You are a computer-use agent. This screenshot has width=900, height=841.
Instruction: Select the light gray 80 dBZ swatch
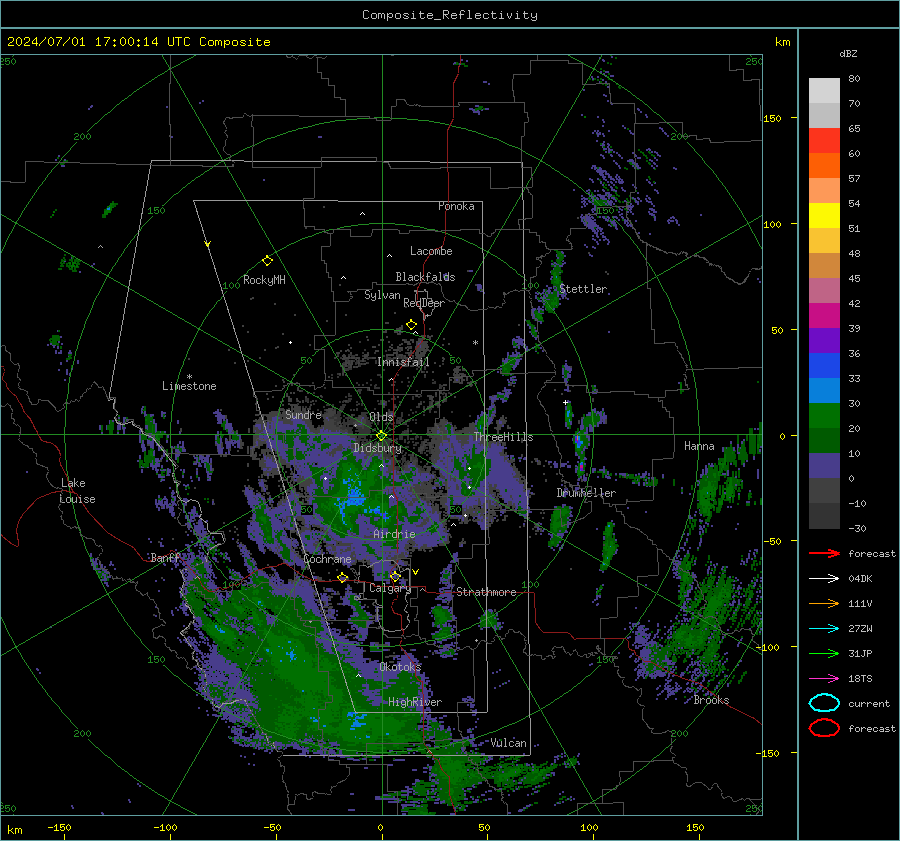coord(824,91)
